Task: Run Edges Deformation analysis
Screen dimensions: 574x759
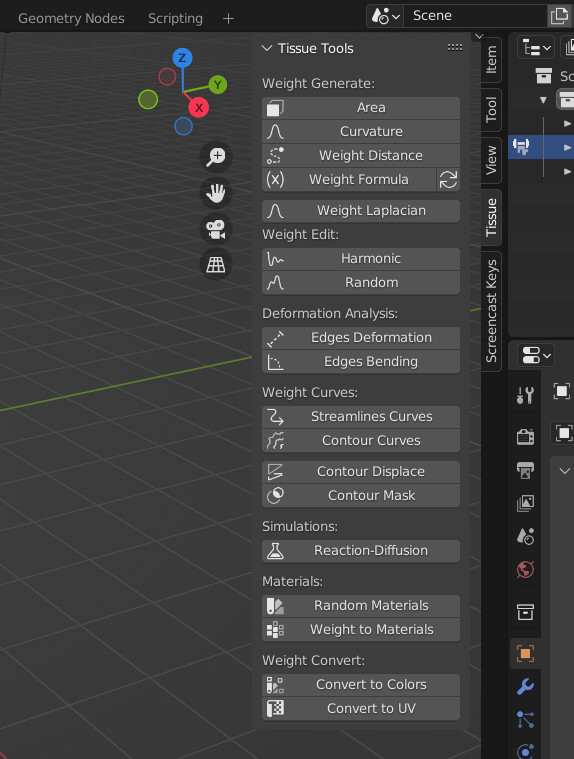Action: pyautogui.click(x=361, y=338)
